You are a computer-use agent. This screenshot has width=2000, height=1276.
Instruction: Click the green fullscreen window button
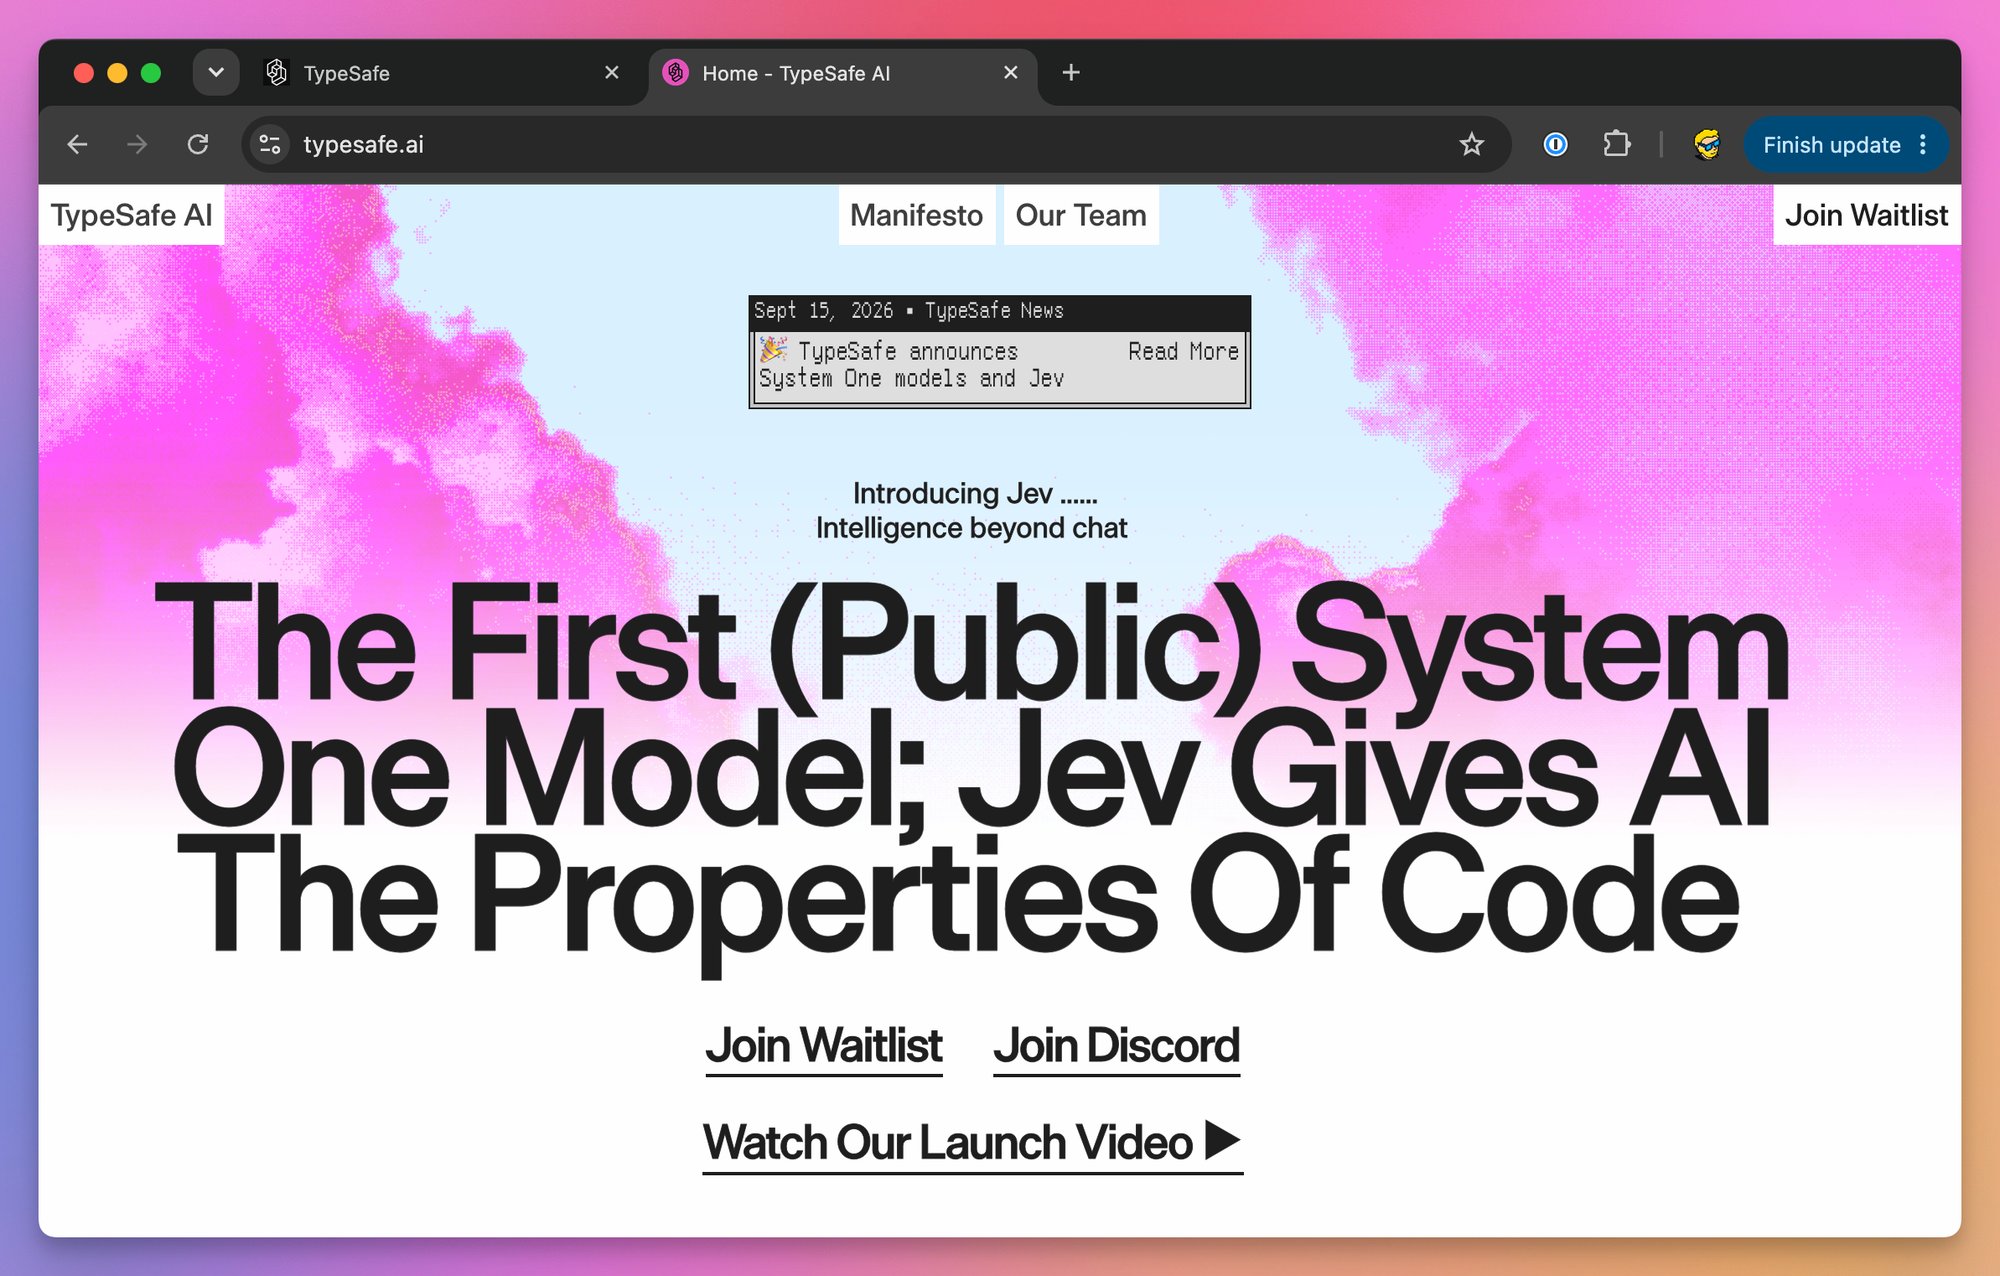(151, 73)
